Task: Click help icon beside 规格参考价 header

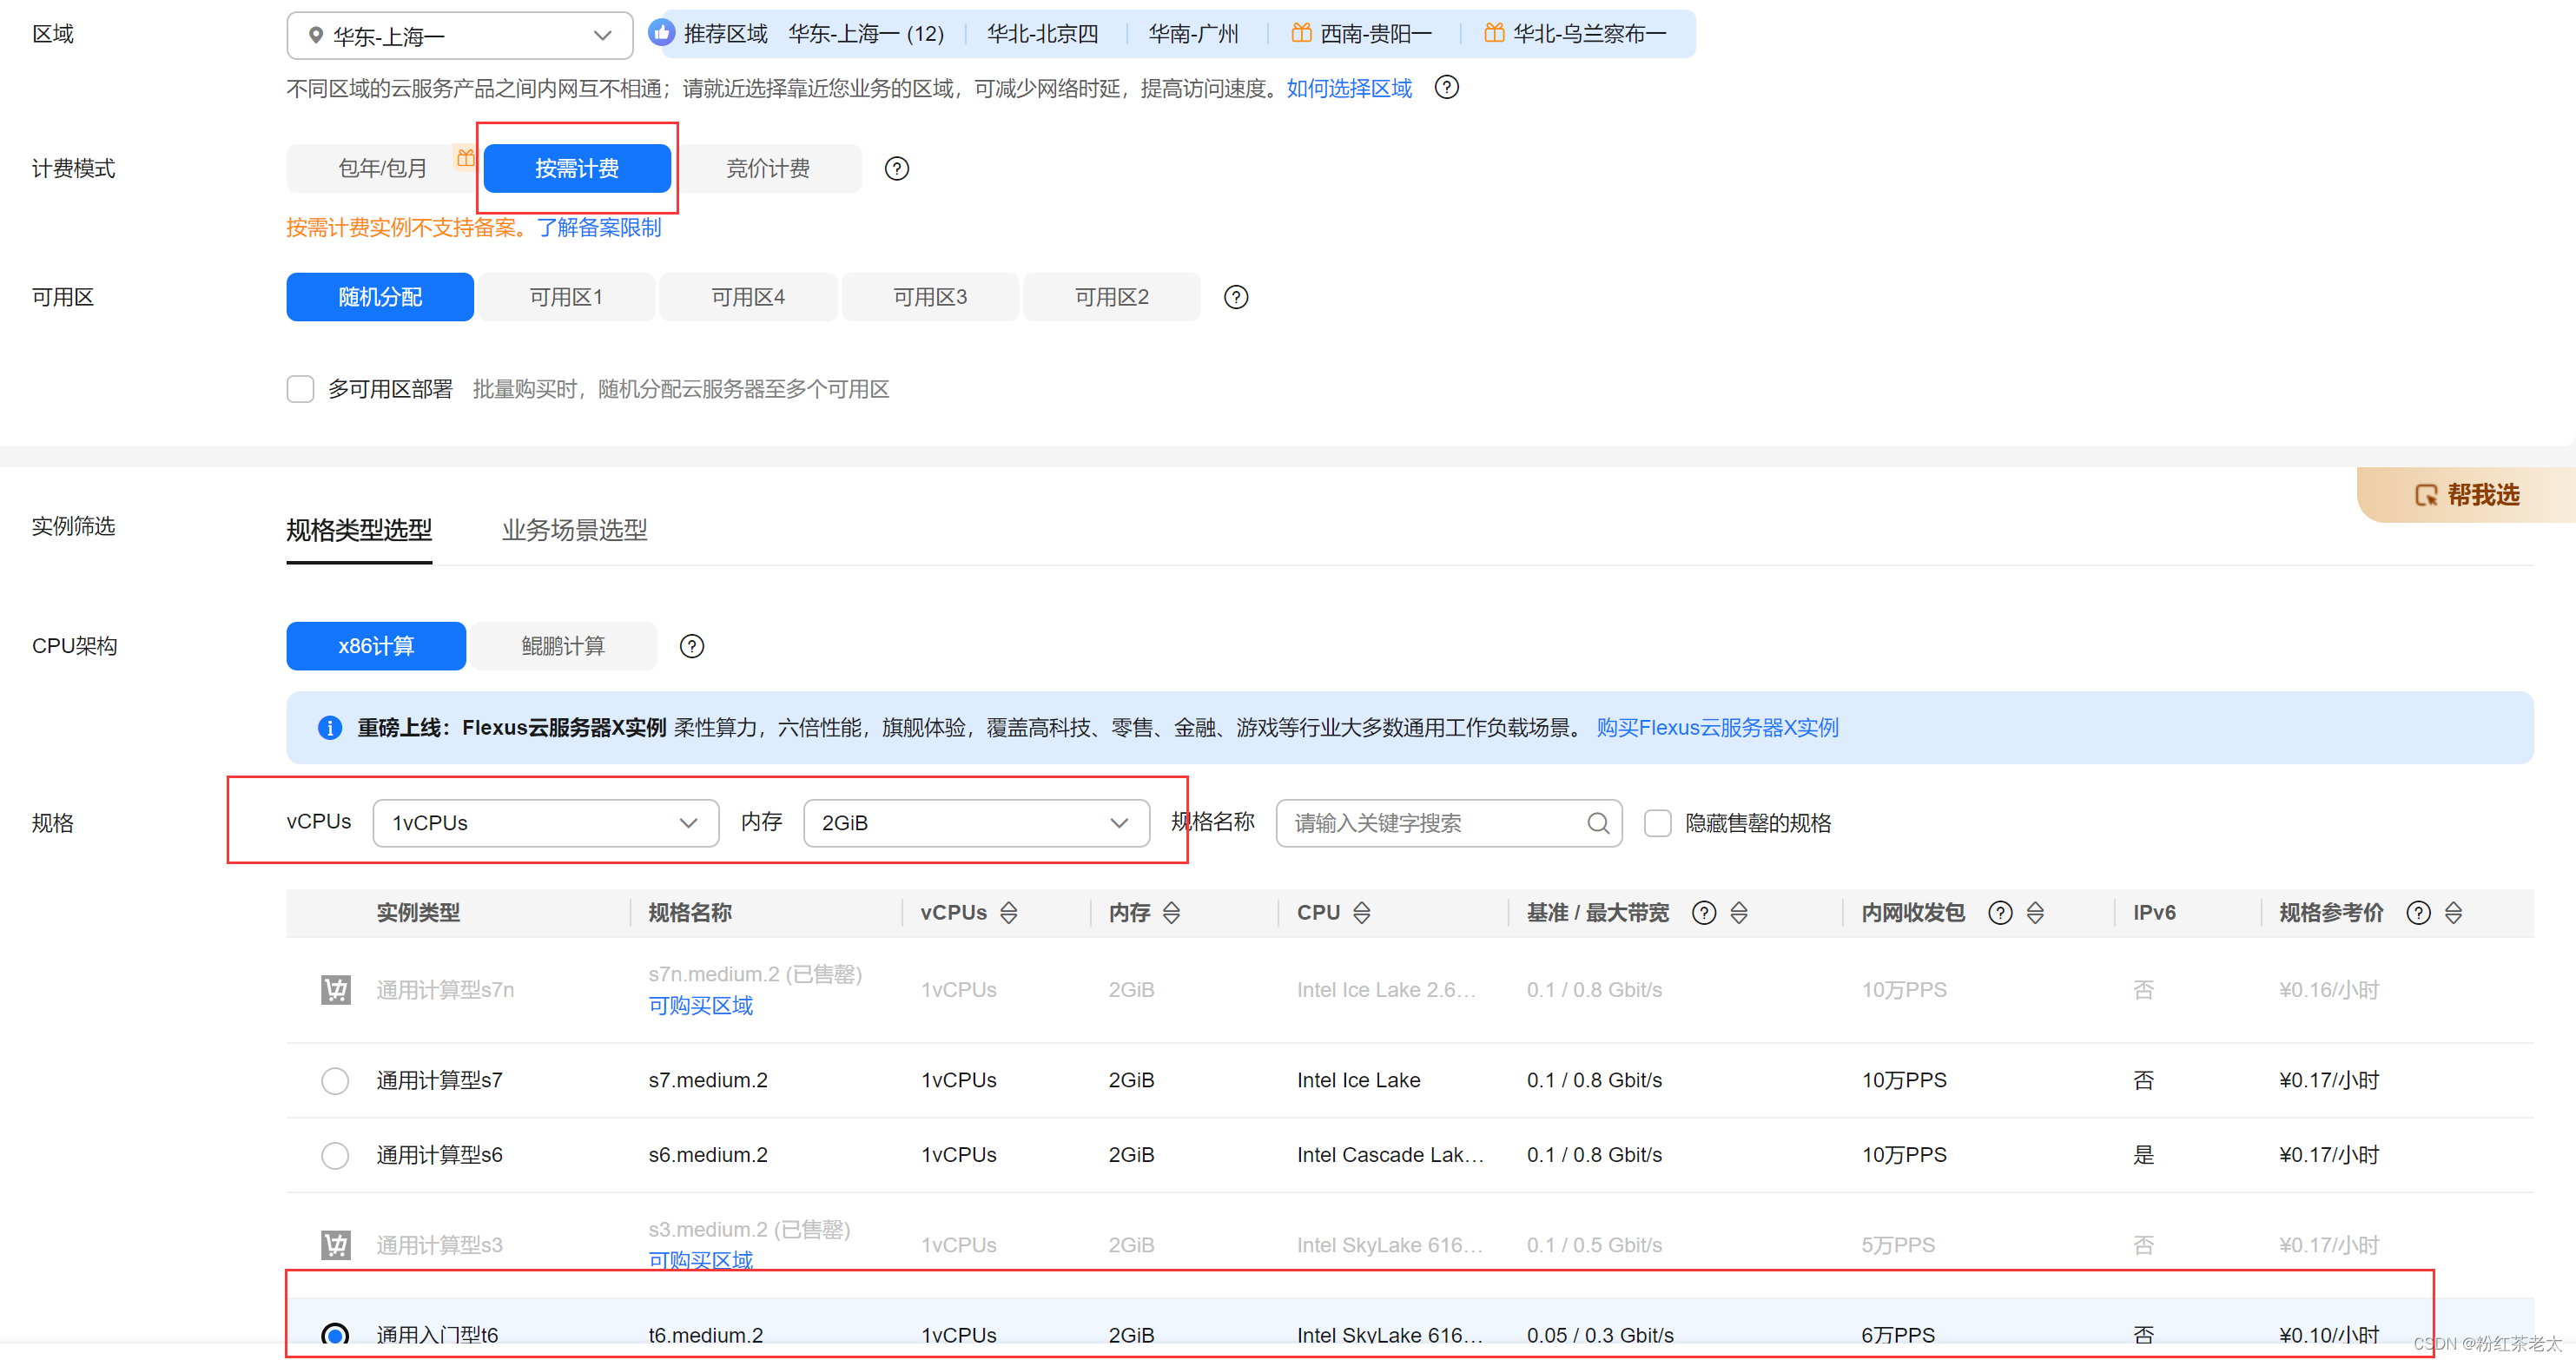Action: pos(2418,913)
